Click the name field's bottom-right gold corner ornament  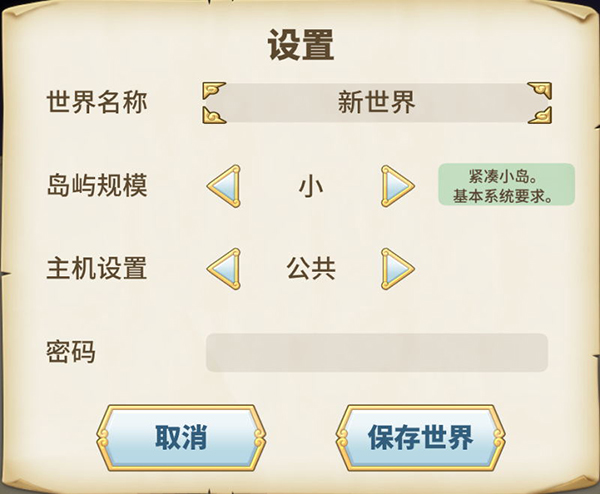[541, 115]
